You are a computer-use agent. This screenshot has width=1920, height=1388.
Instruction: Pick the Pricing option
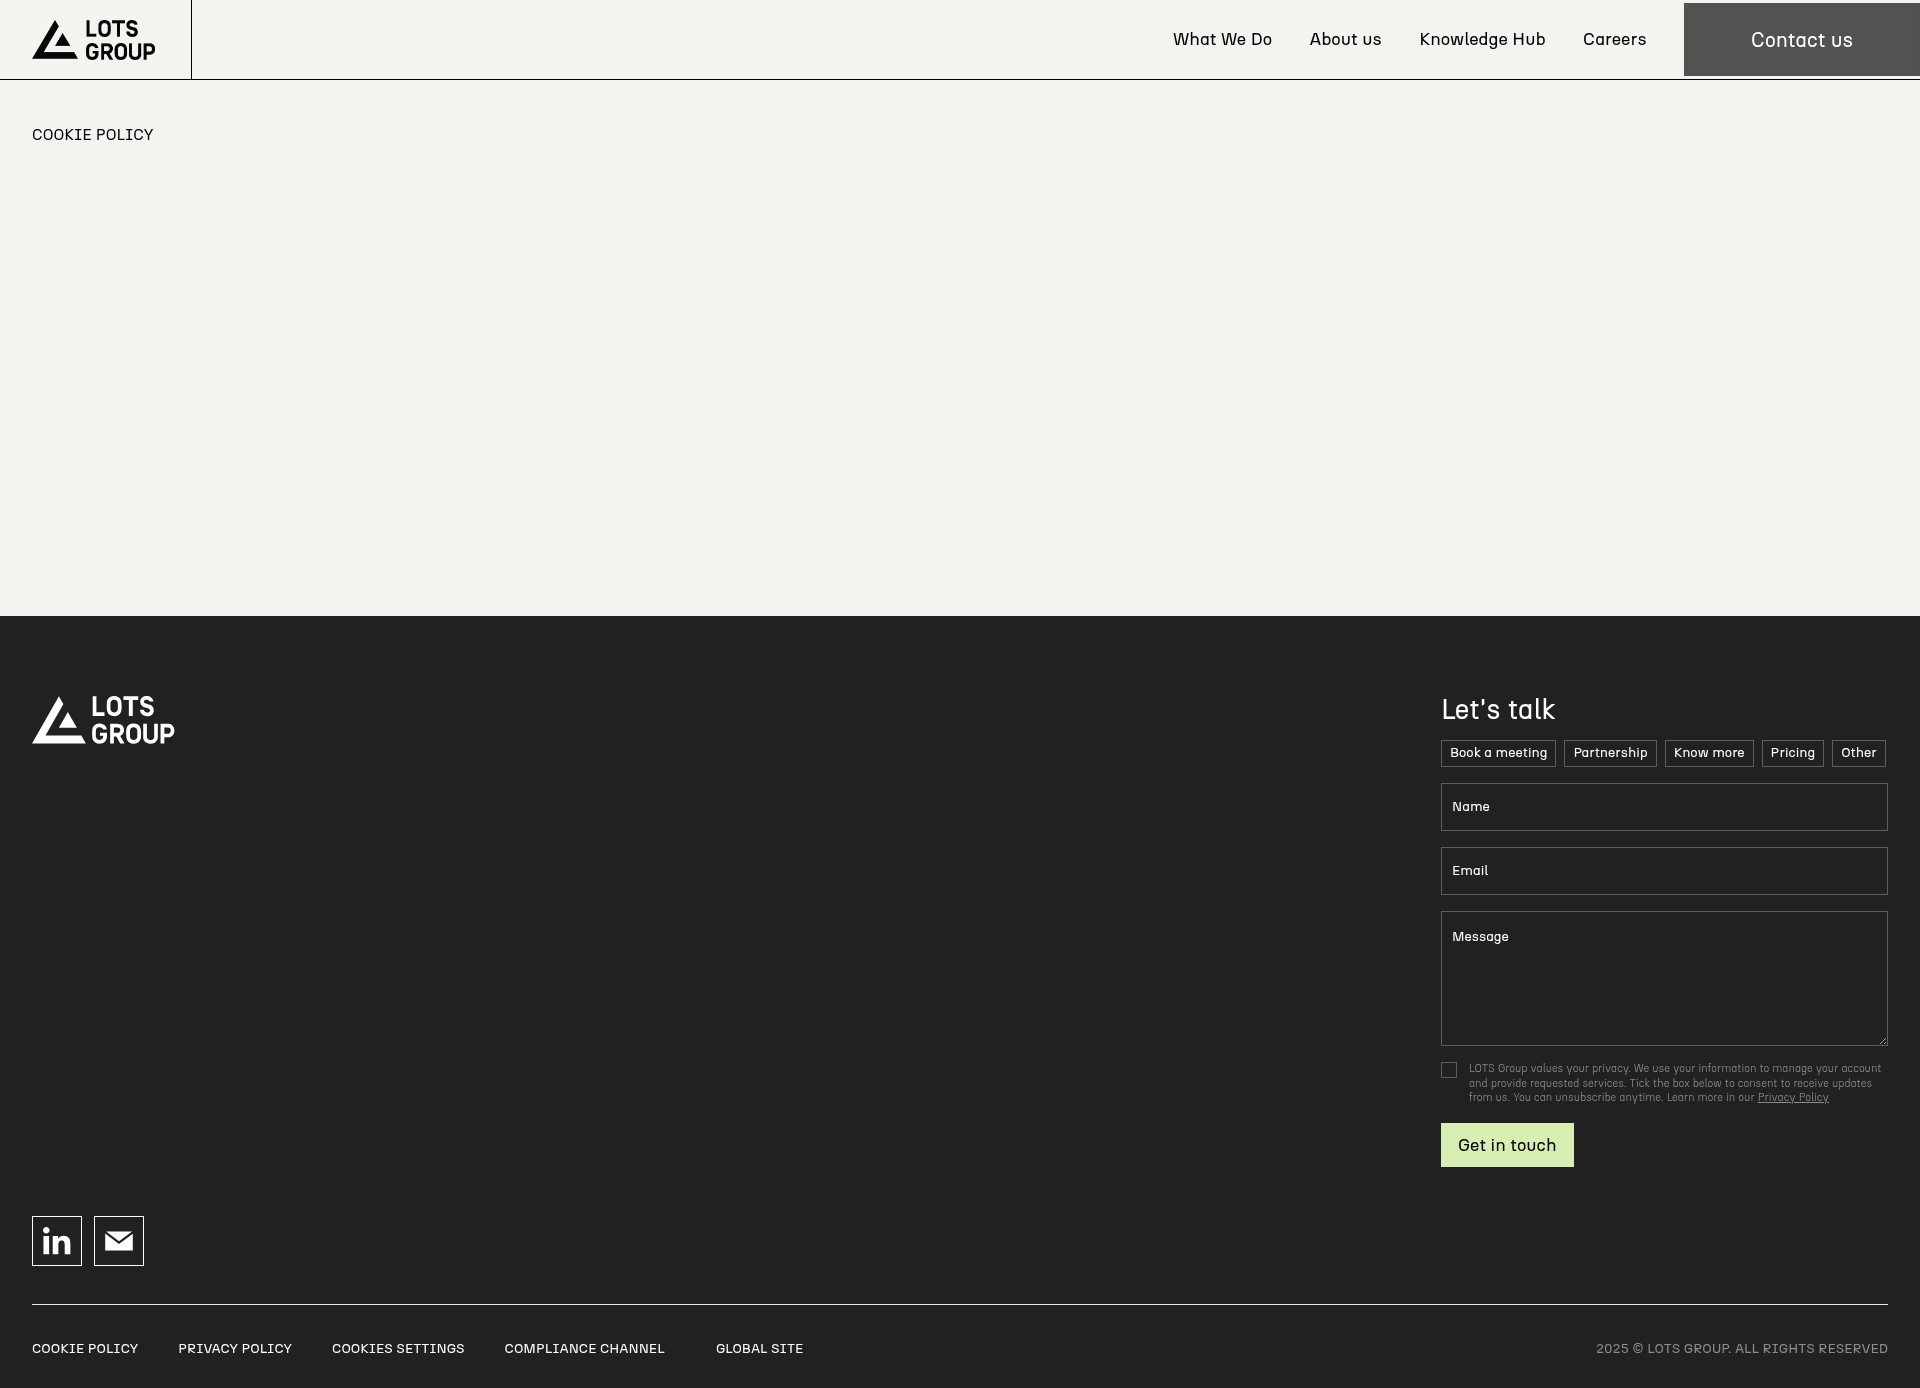pos(1792,753)
